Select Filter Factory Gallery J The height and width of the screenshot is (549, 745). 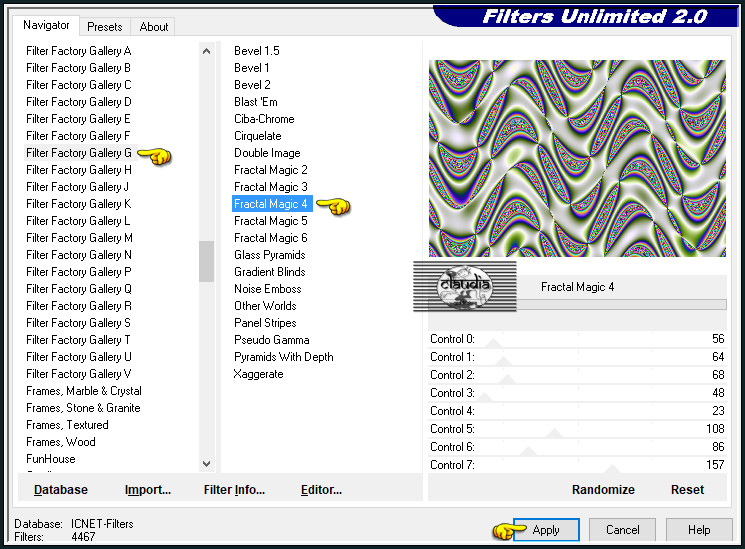(77, 187)
